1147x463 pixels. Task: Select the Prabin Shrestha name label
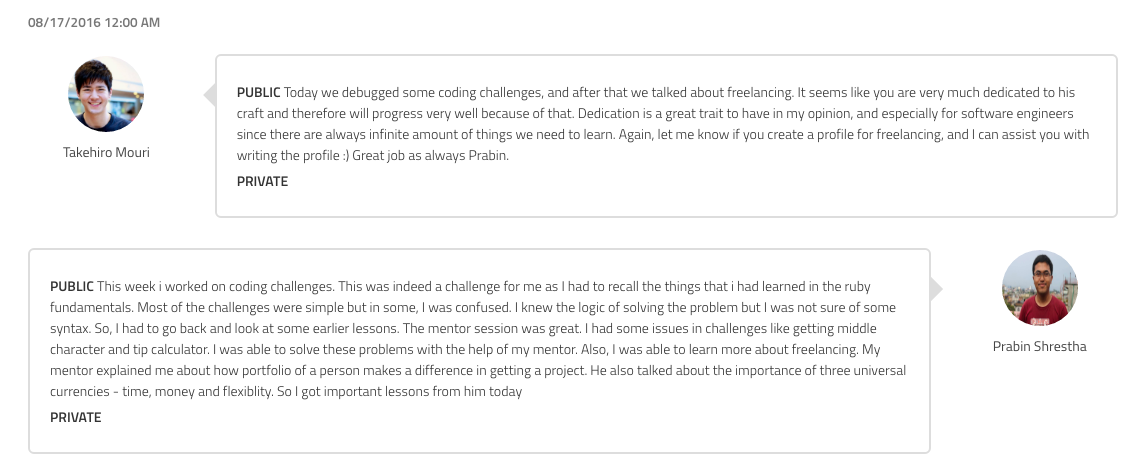click(1039, 346)
